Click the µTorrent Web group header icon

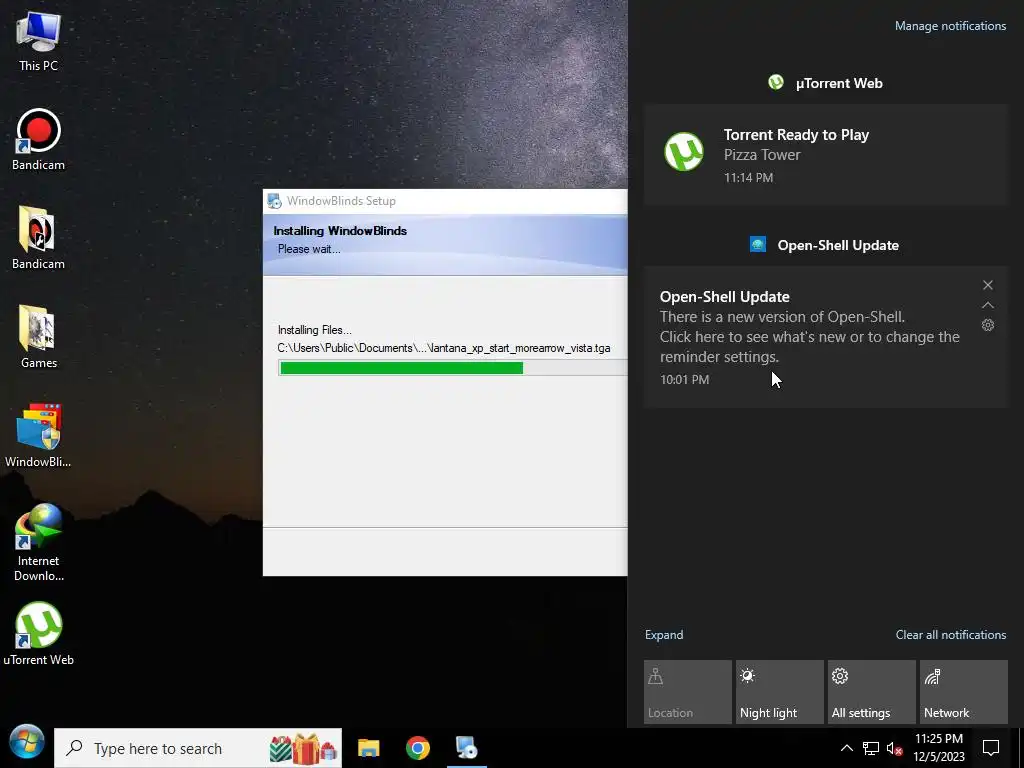pos(776,82)
